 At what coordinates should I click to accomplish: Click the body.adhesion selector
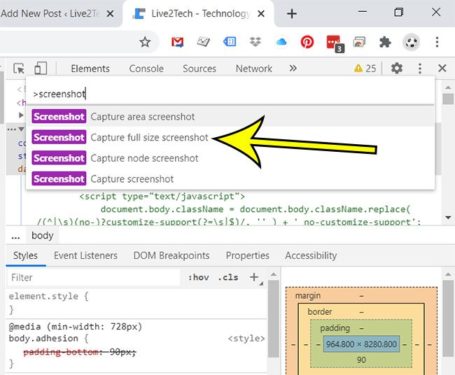44,339
